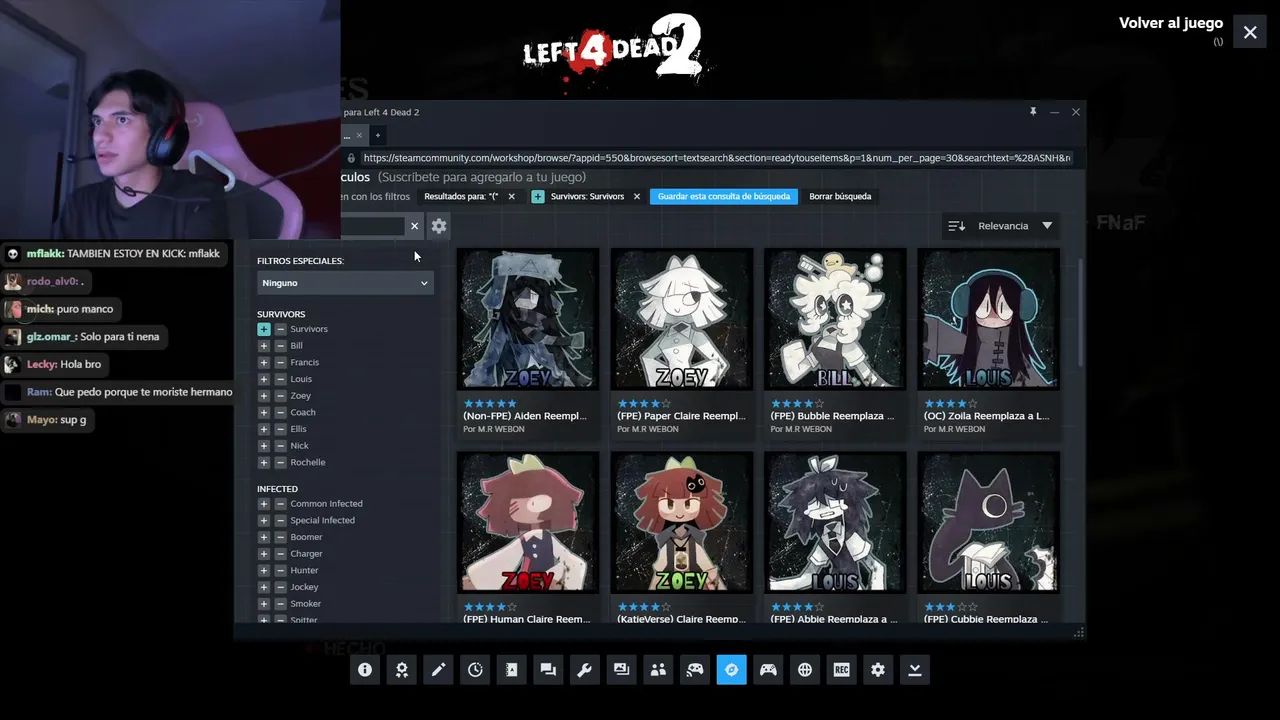Open the Filtros Especiales 'Ninguno' dropdown
The width and height of the screenshot is (1280, 720).
click(345, 283)
